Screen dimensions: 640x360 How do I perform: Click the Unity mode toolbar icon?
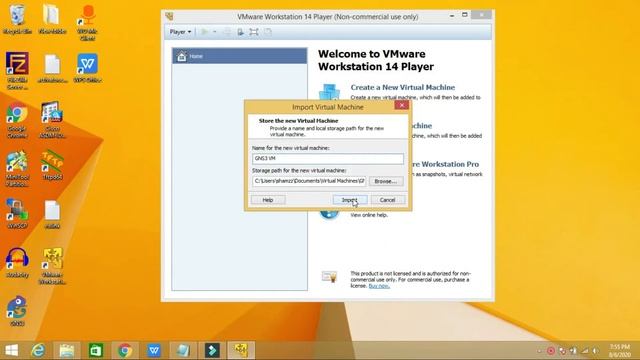click(268, 32)
